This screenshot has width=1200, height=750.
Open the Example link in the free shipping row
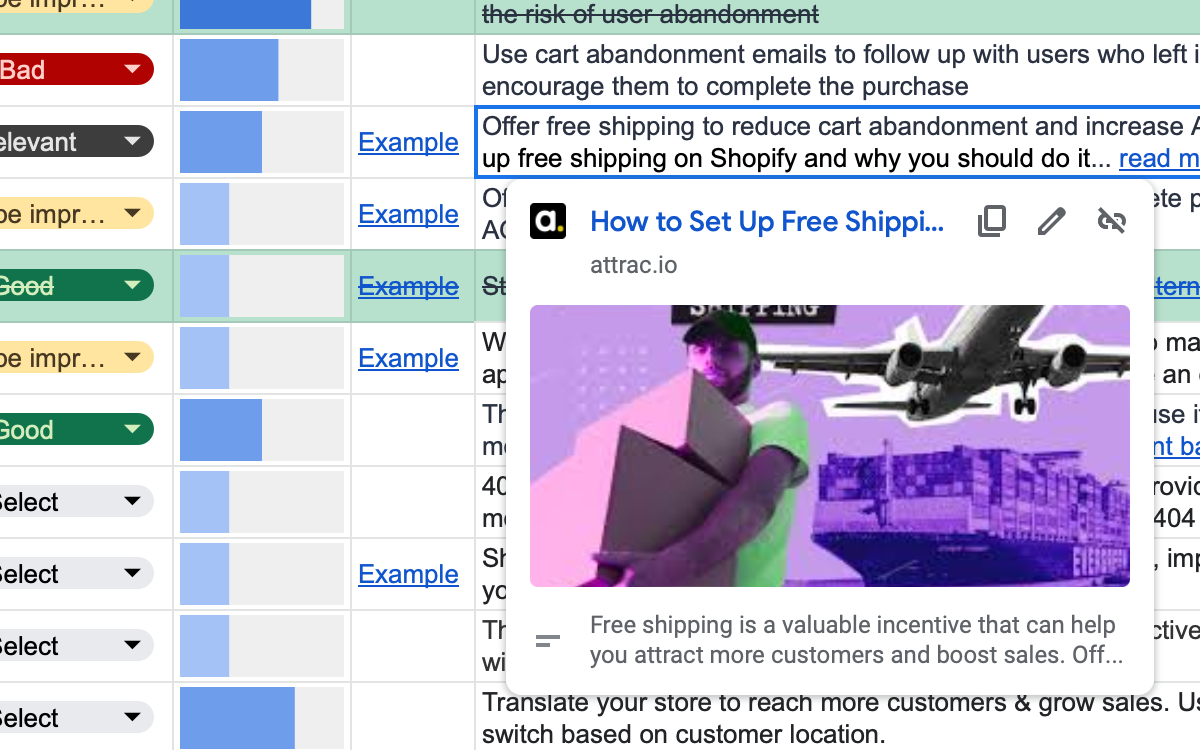[x=408, y=142]
